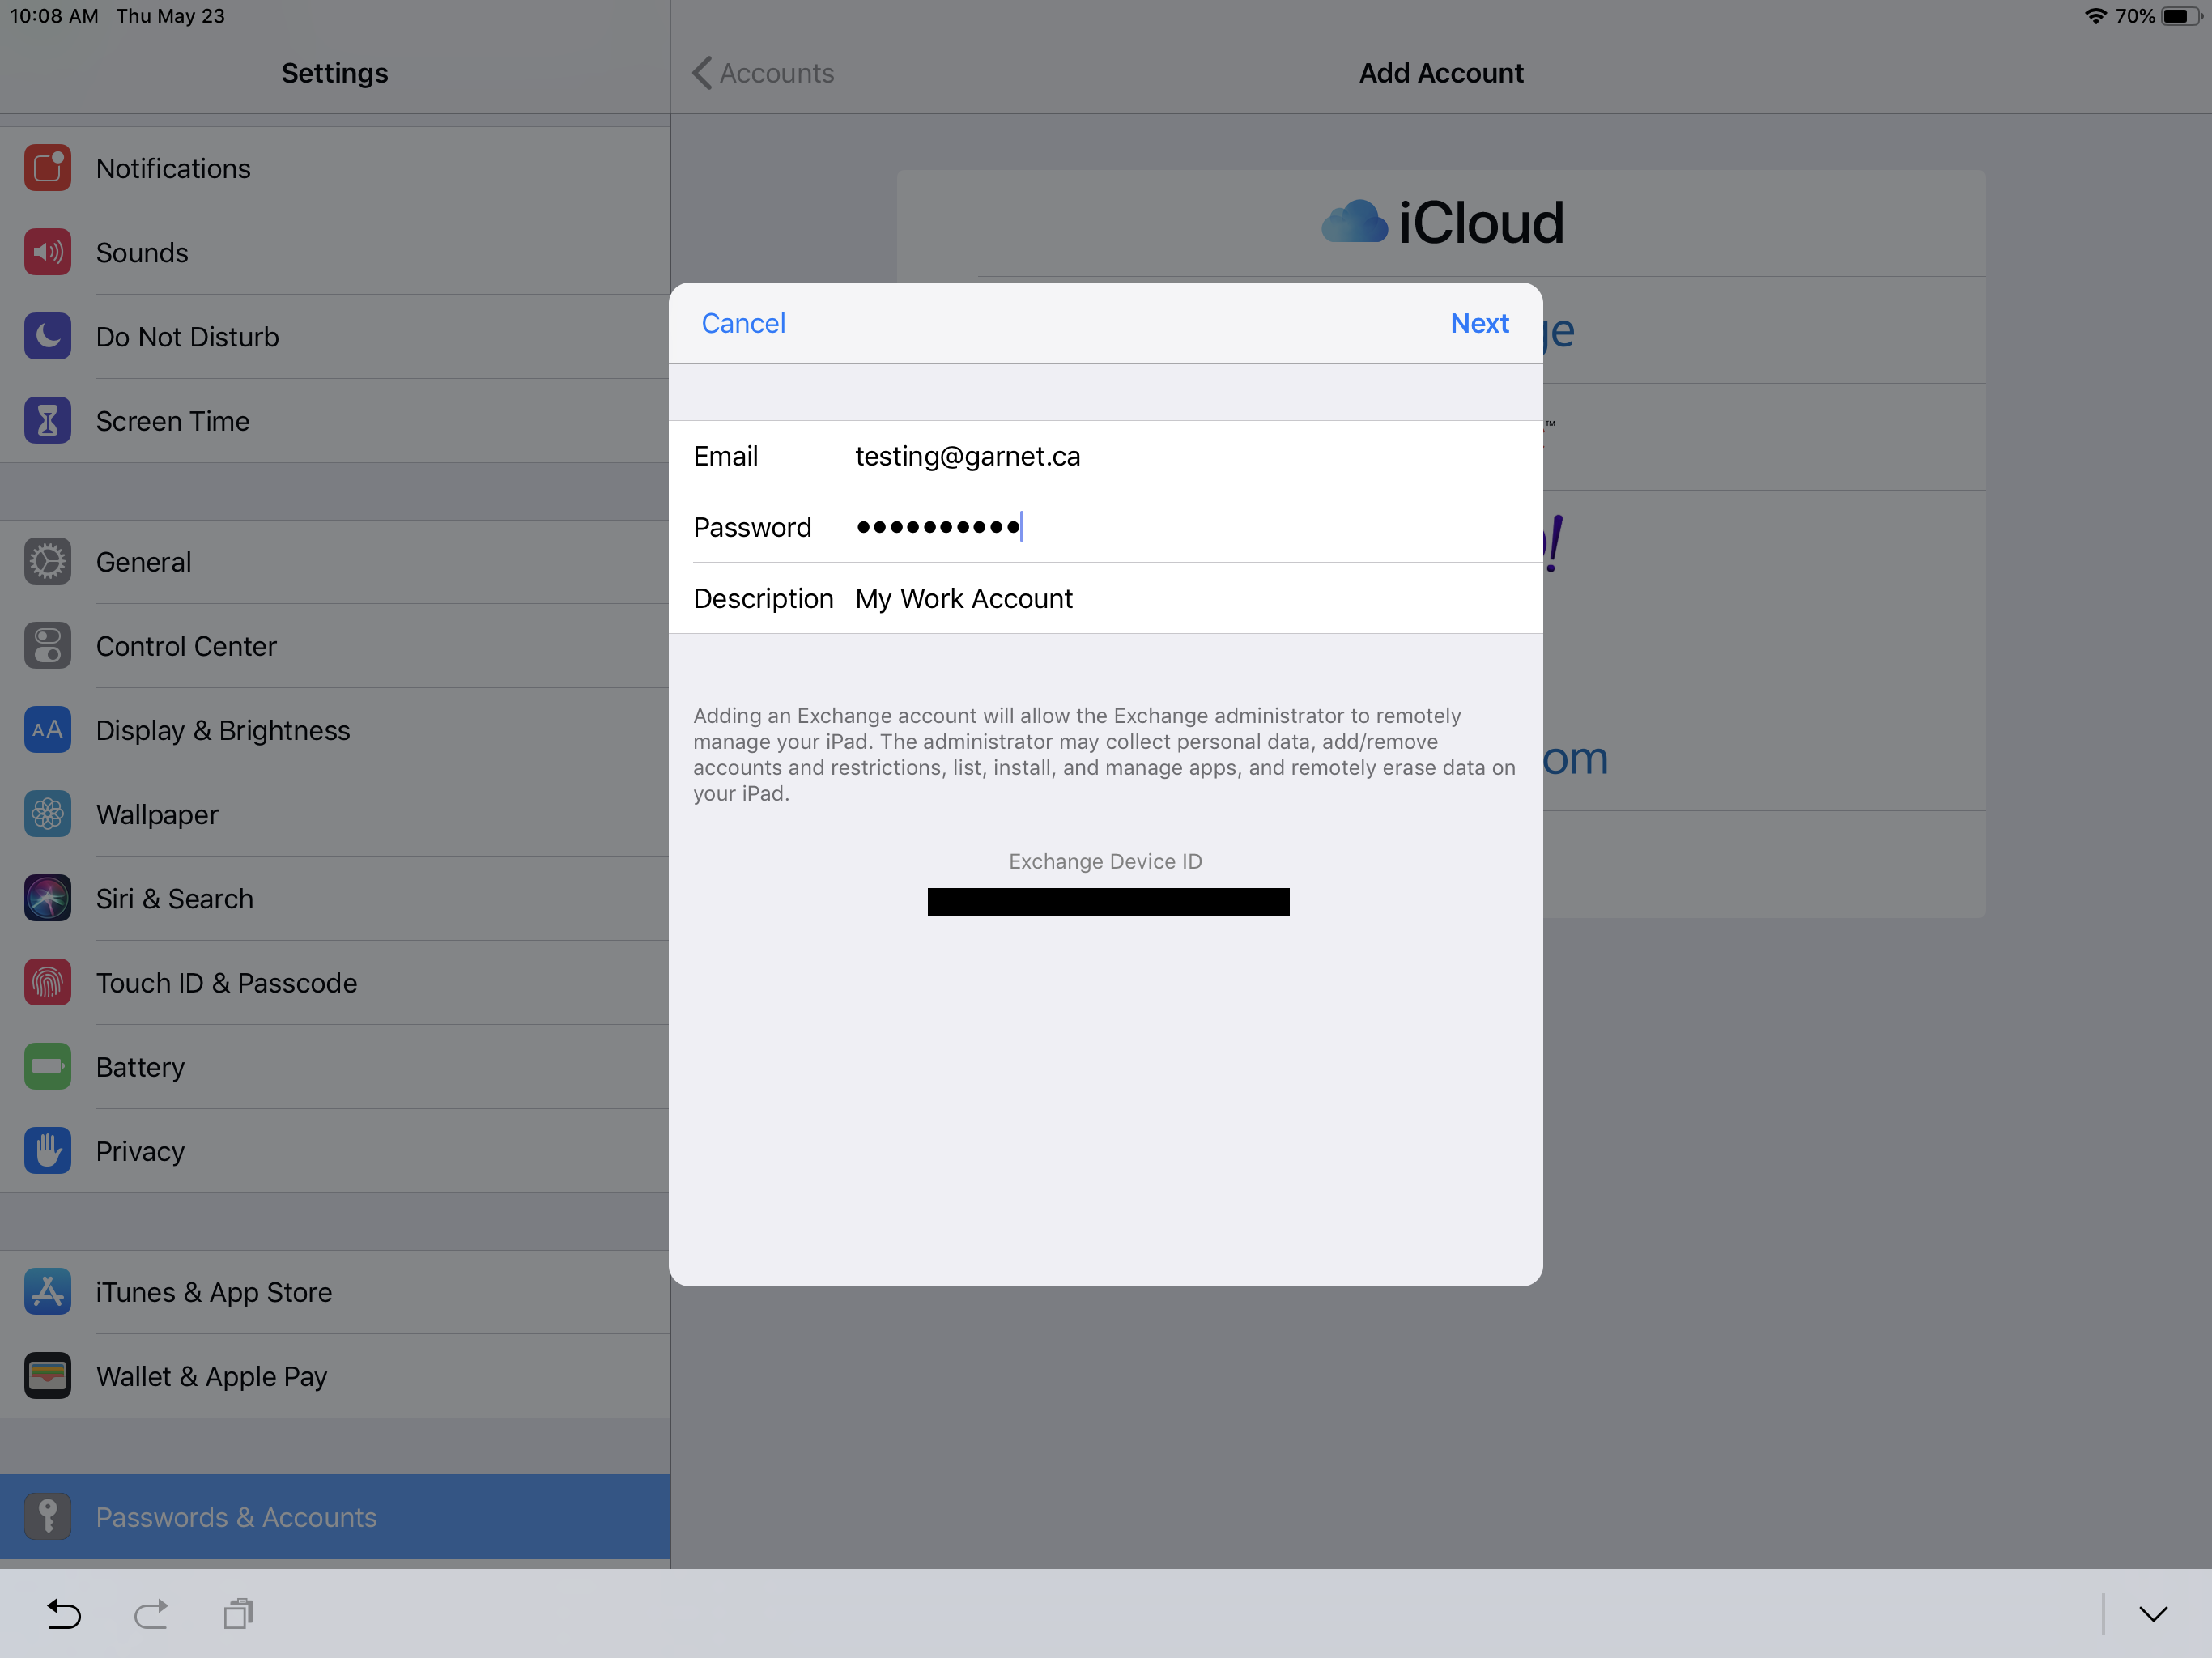Open Touch ID & Passcode fingerprint icon
The image size is (2212, 1658).
click(x=47, y=982)
